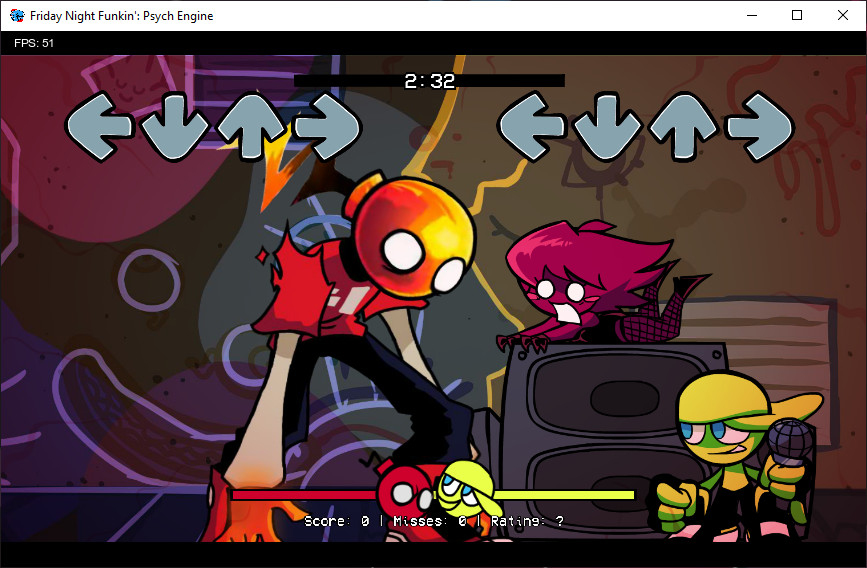Minimize the Psych Engine window
The image size is (867, 568).
point(751,16)
